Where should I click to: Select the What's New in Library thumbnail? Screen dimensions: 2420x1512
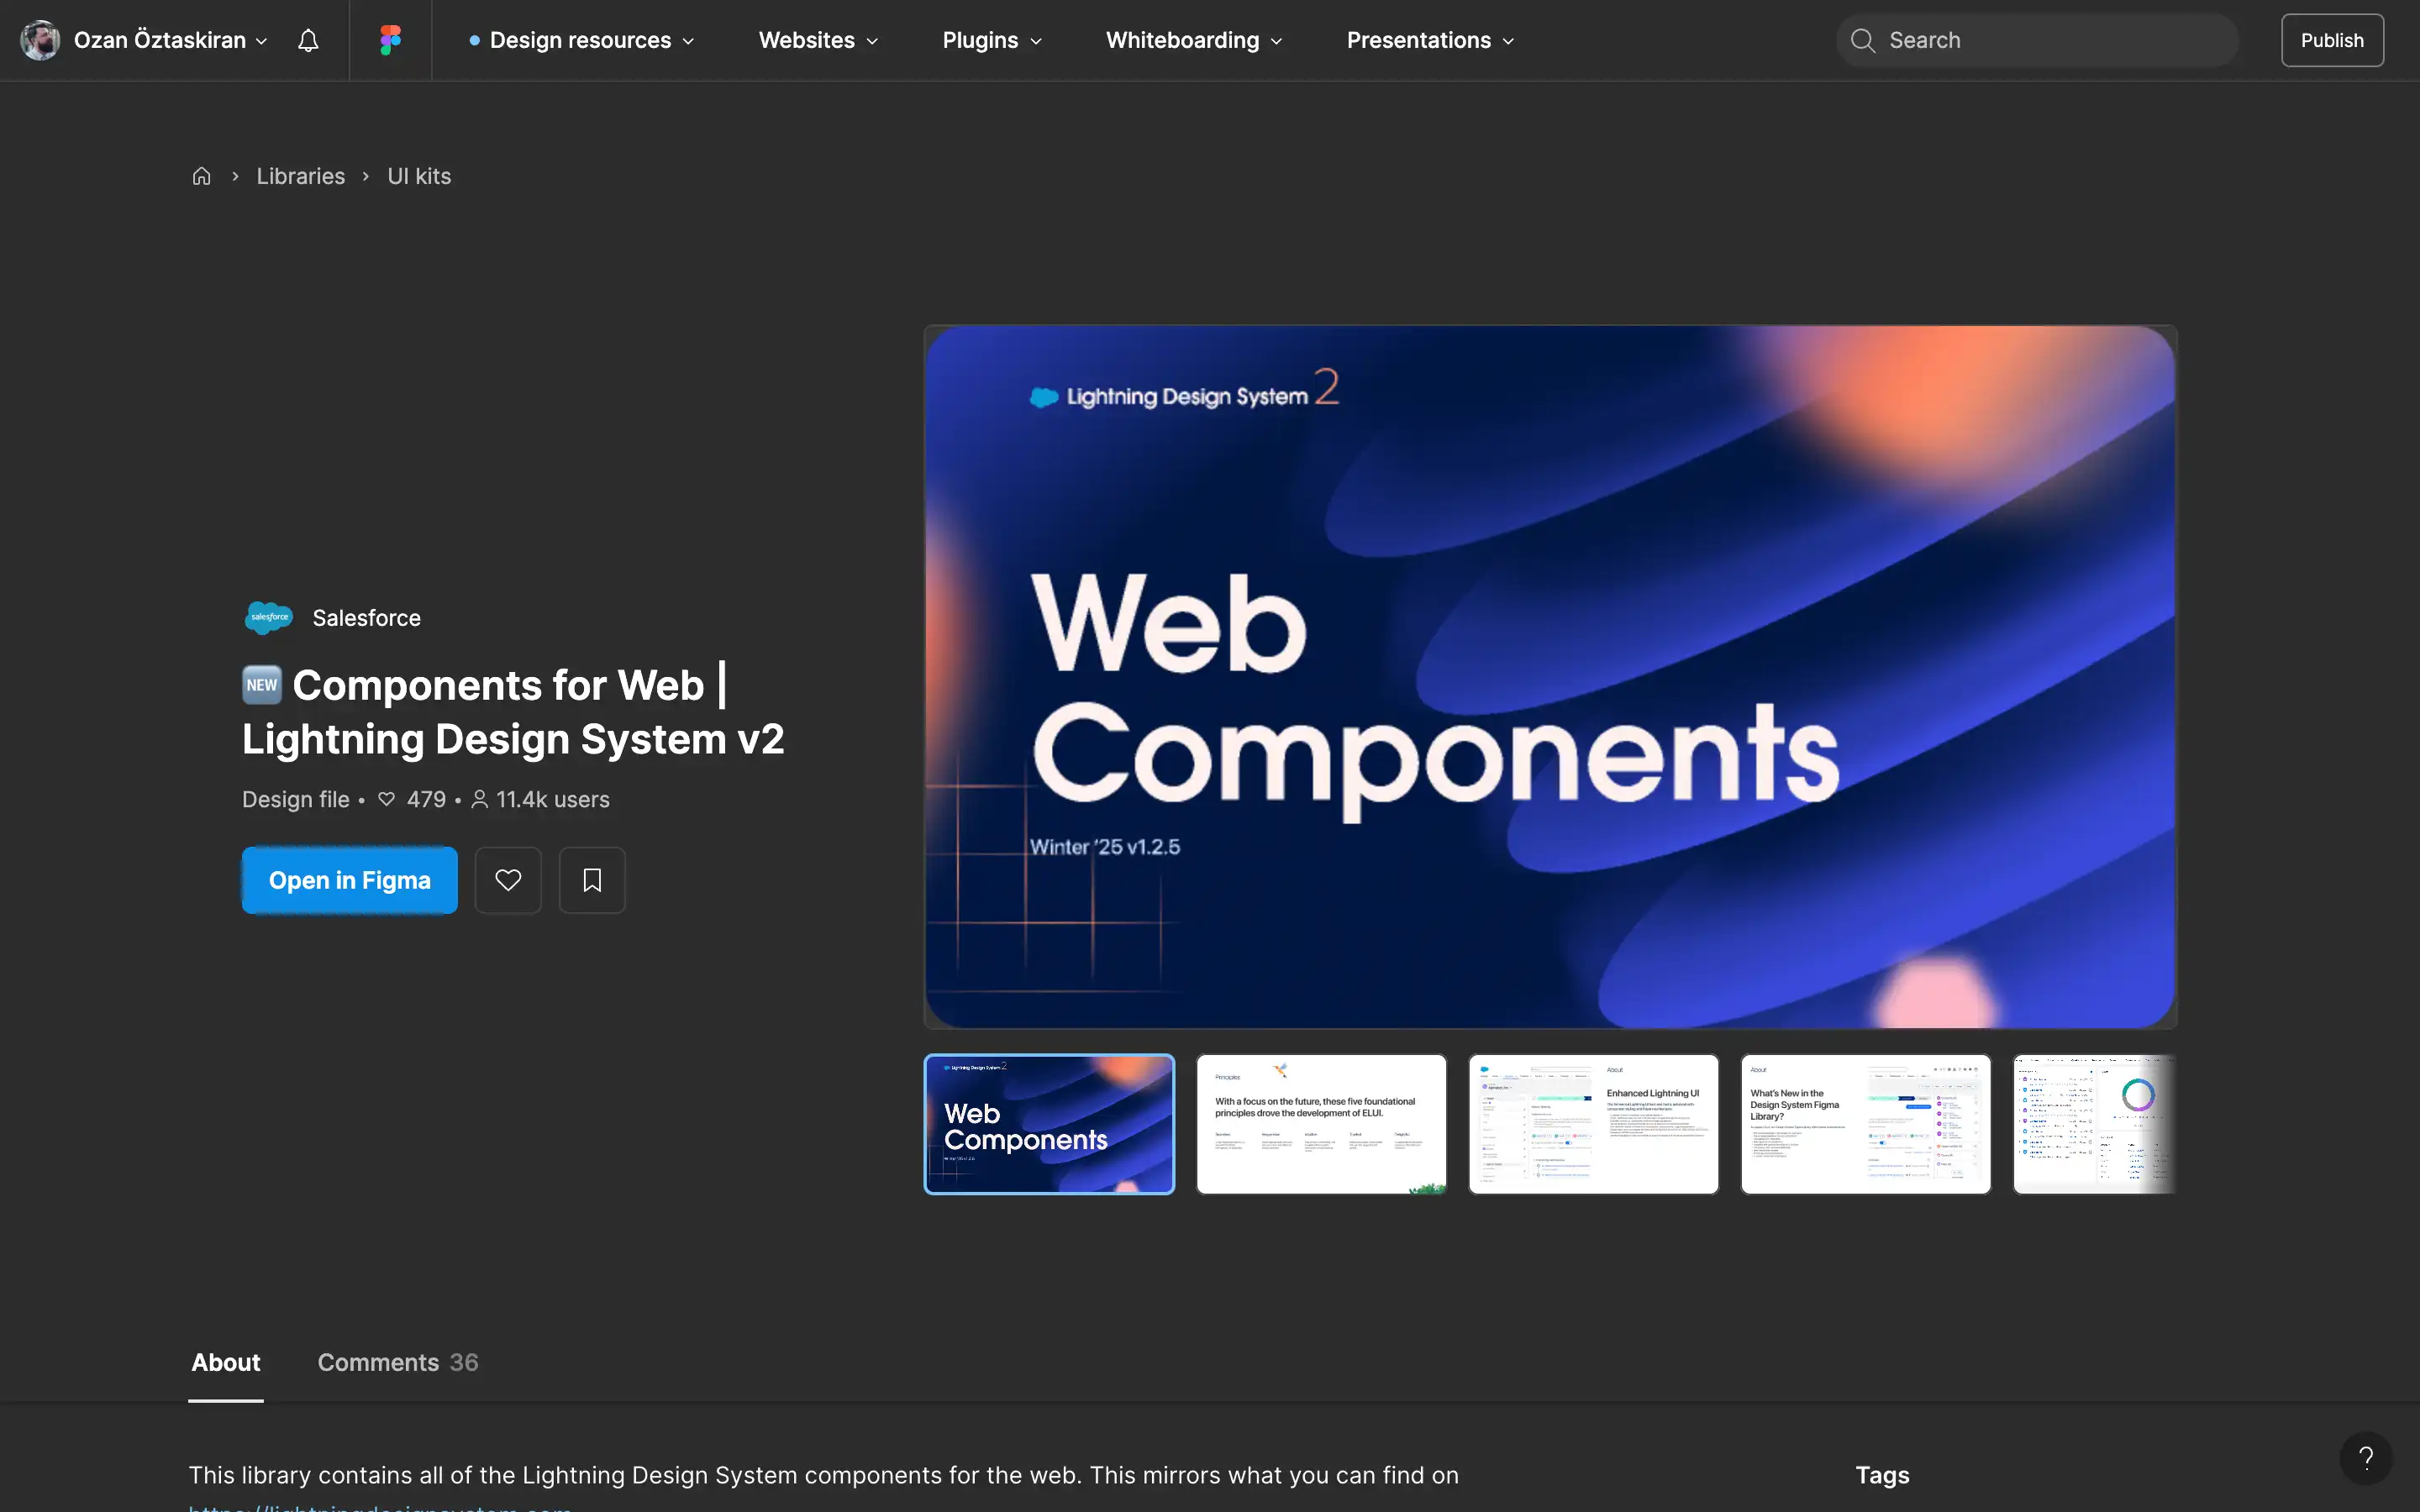[x=1865, y=1124]
